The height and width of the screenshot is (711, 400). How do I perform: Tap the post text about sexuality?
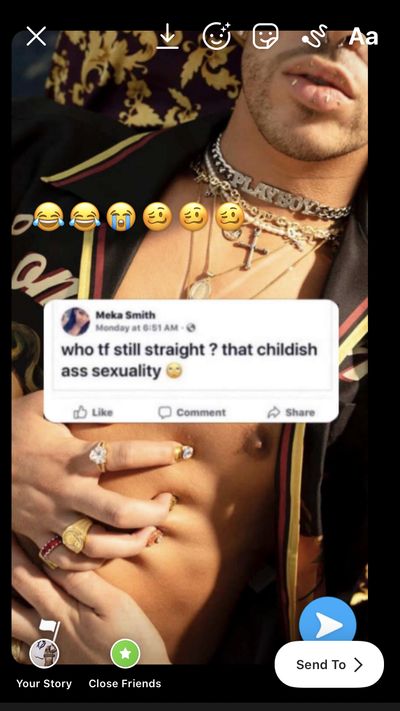click(189, 360)
